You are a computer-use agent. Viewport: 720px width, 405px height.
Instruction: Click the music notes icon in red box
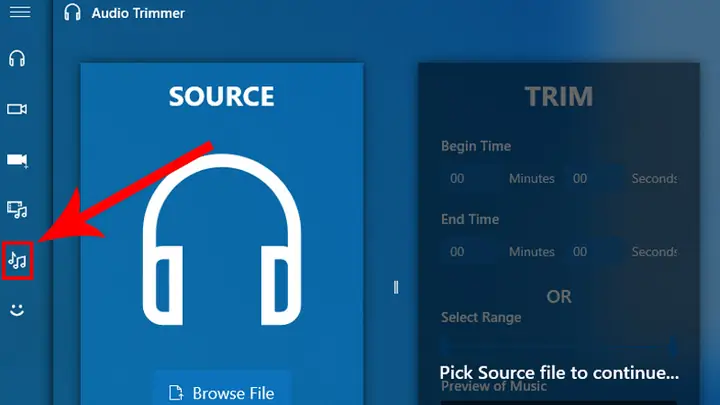17,261
